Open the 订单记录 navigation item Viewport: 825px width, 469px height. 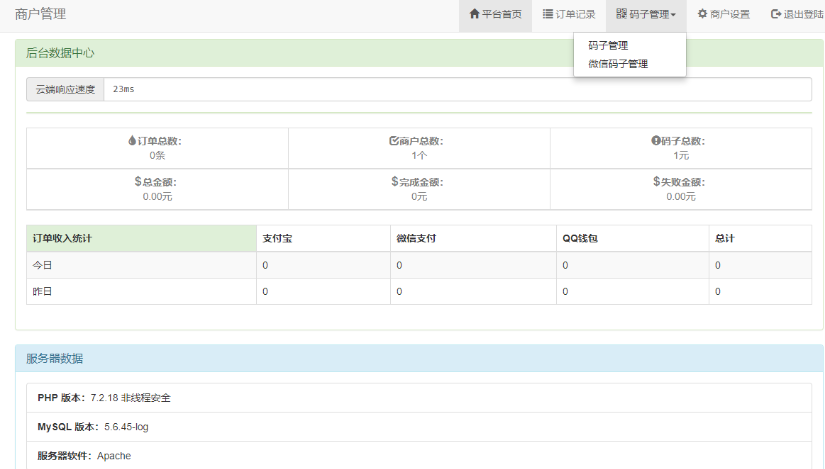coord(569,14)
